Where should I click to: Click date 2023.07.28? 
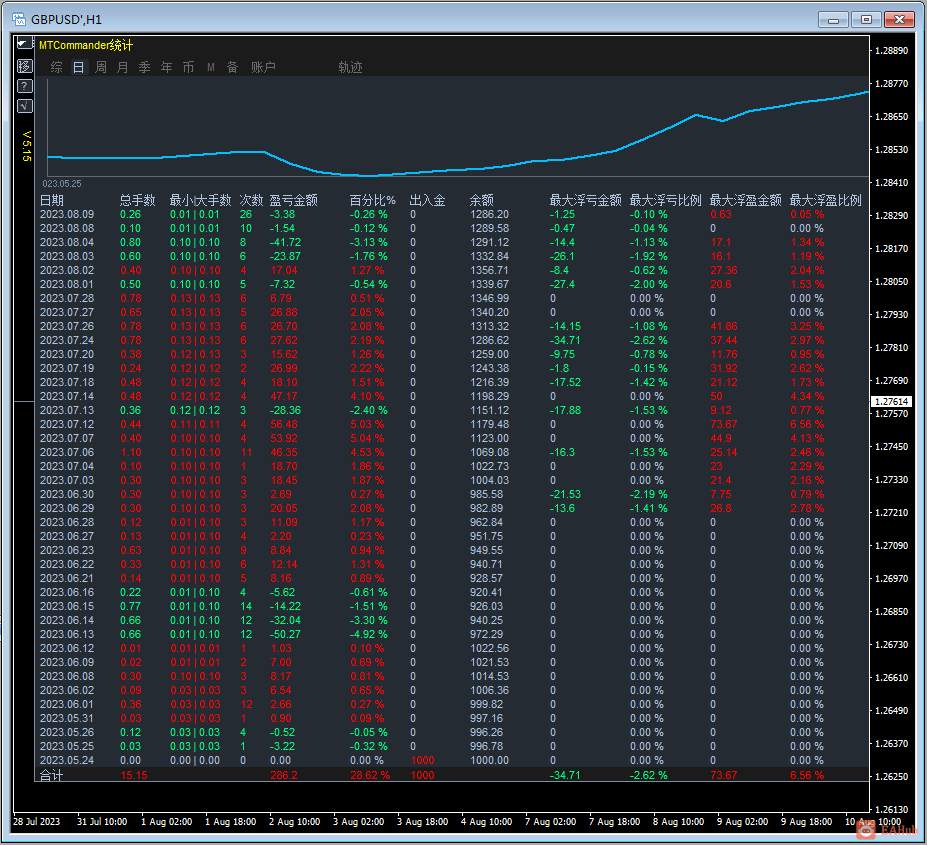point(67,299)
